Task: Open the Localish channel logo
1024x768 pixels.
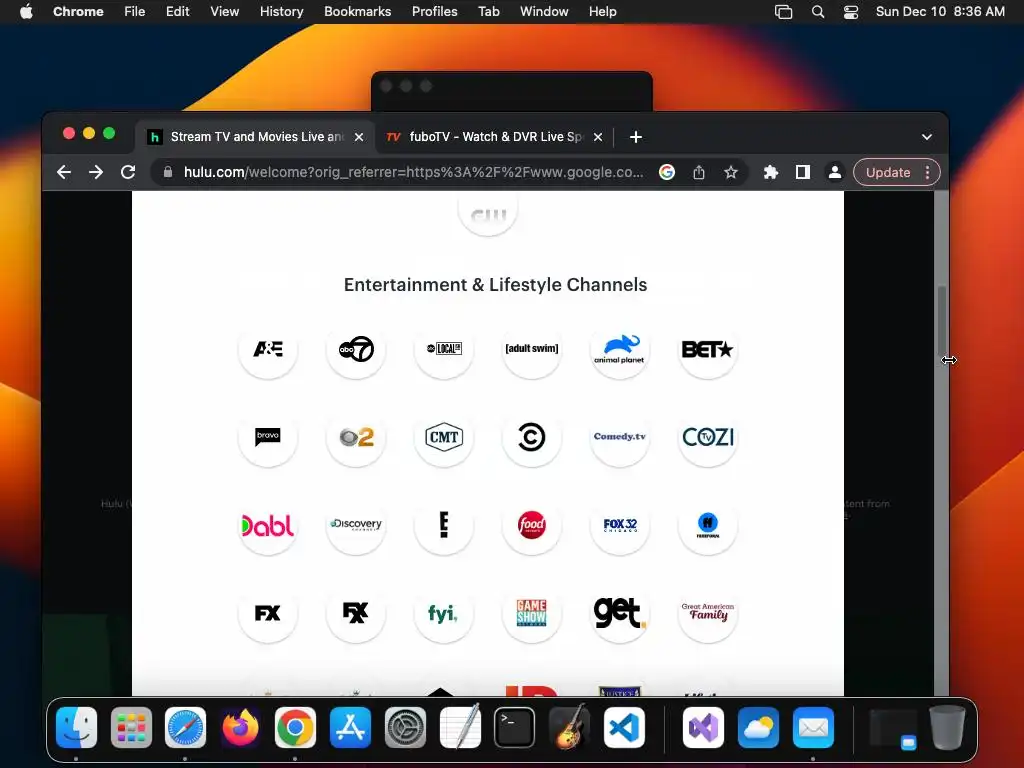Action: tap(444, 349)
